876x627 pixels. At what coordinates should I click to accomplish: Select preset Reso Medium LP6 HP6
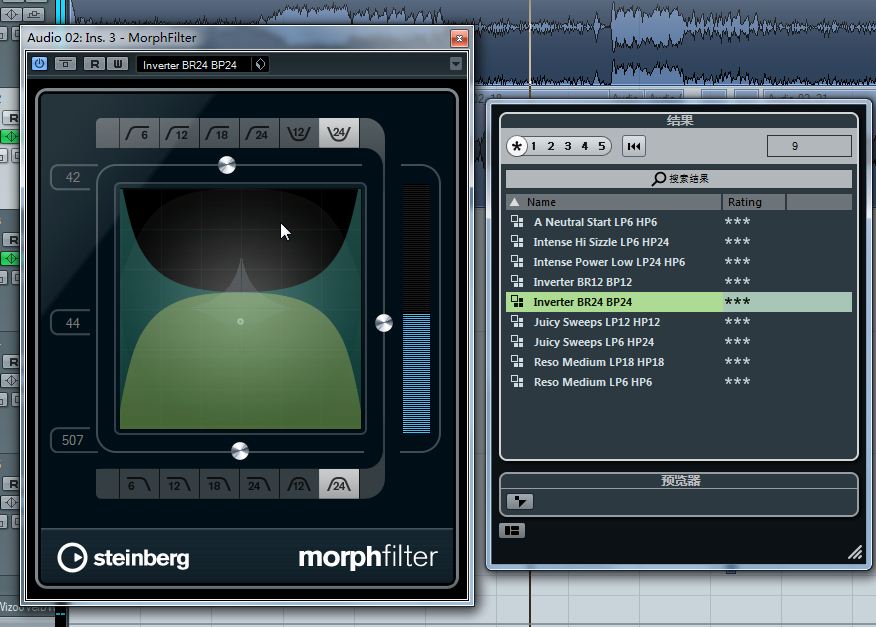[x=679, y=382]
